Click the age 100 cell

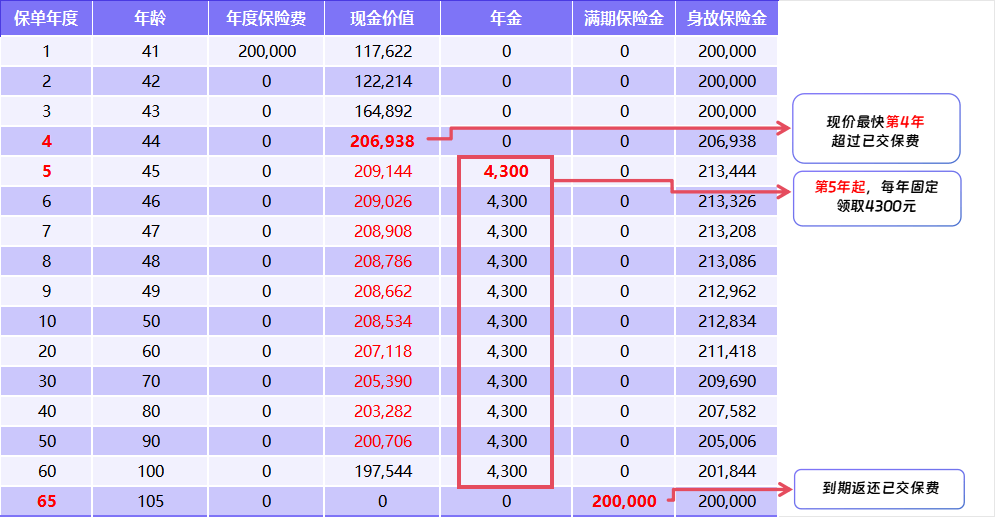(x=150, y=471)
